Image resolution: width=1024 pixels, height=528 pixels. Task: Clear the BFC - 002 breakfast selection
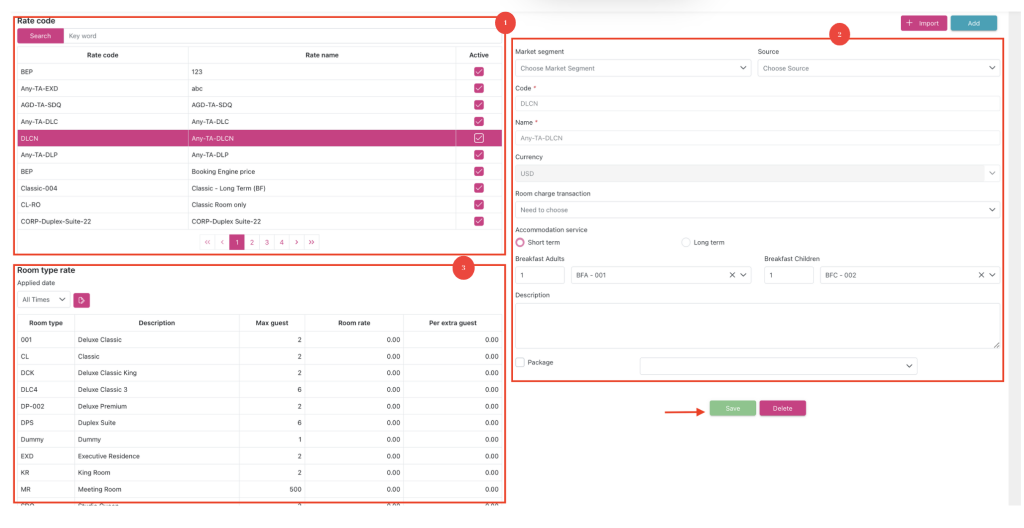click(980, 276)
